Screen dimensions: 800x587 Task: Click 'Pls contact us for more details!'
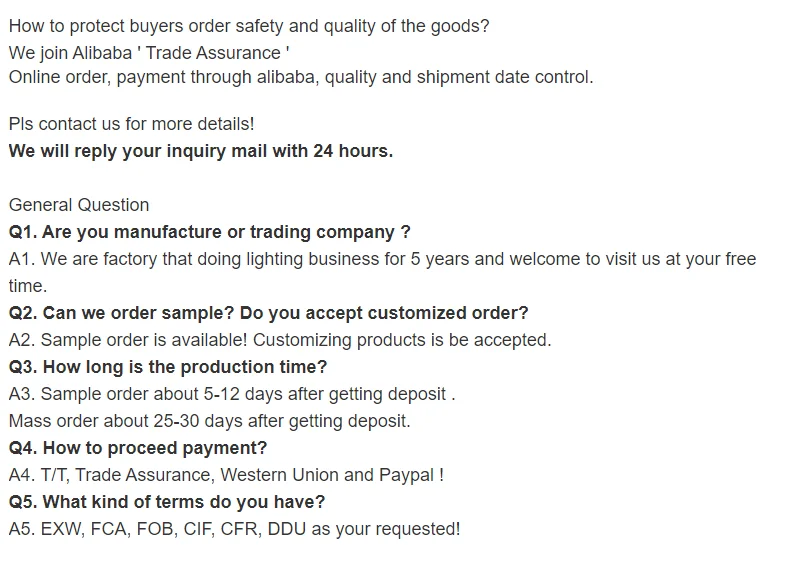point(131,124)
